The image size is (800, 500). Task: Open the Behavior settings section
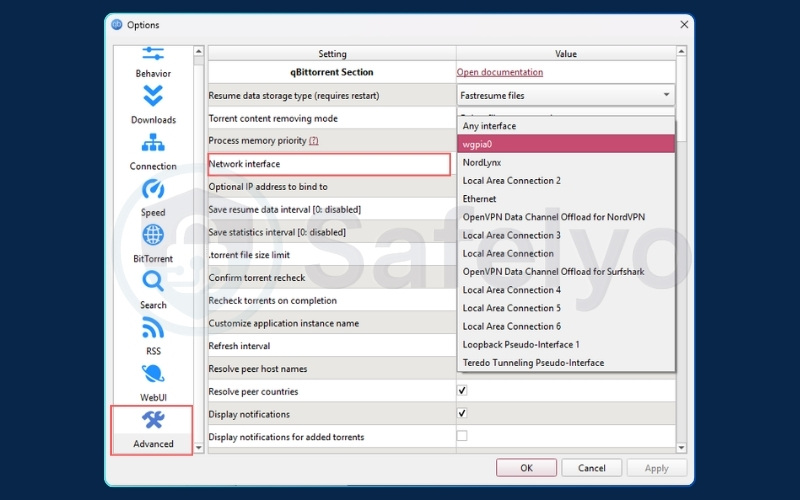tap(153, 63)
